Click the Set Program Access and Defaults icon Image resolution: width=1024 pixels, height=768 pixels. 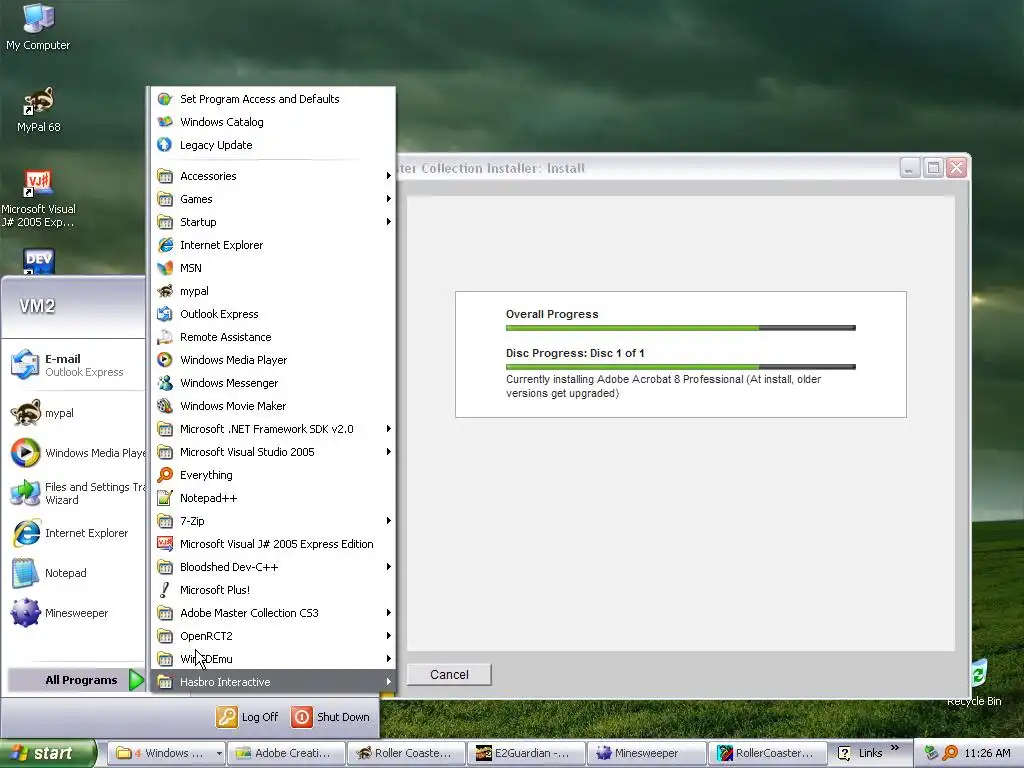pyautogui.click(x=165, y=99)
